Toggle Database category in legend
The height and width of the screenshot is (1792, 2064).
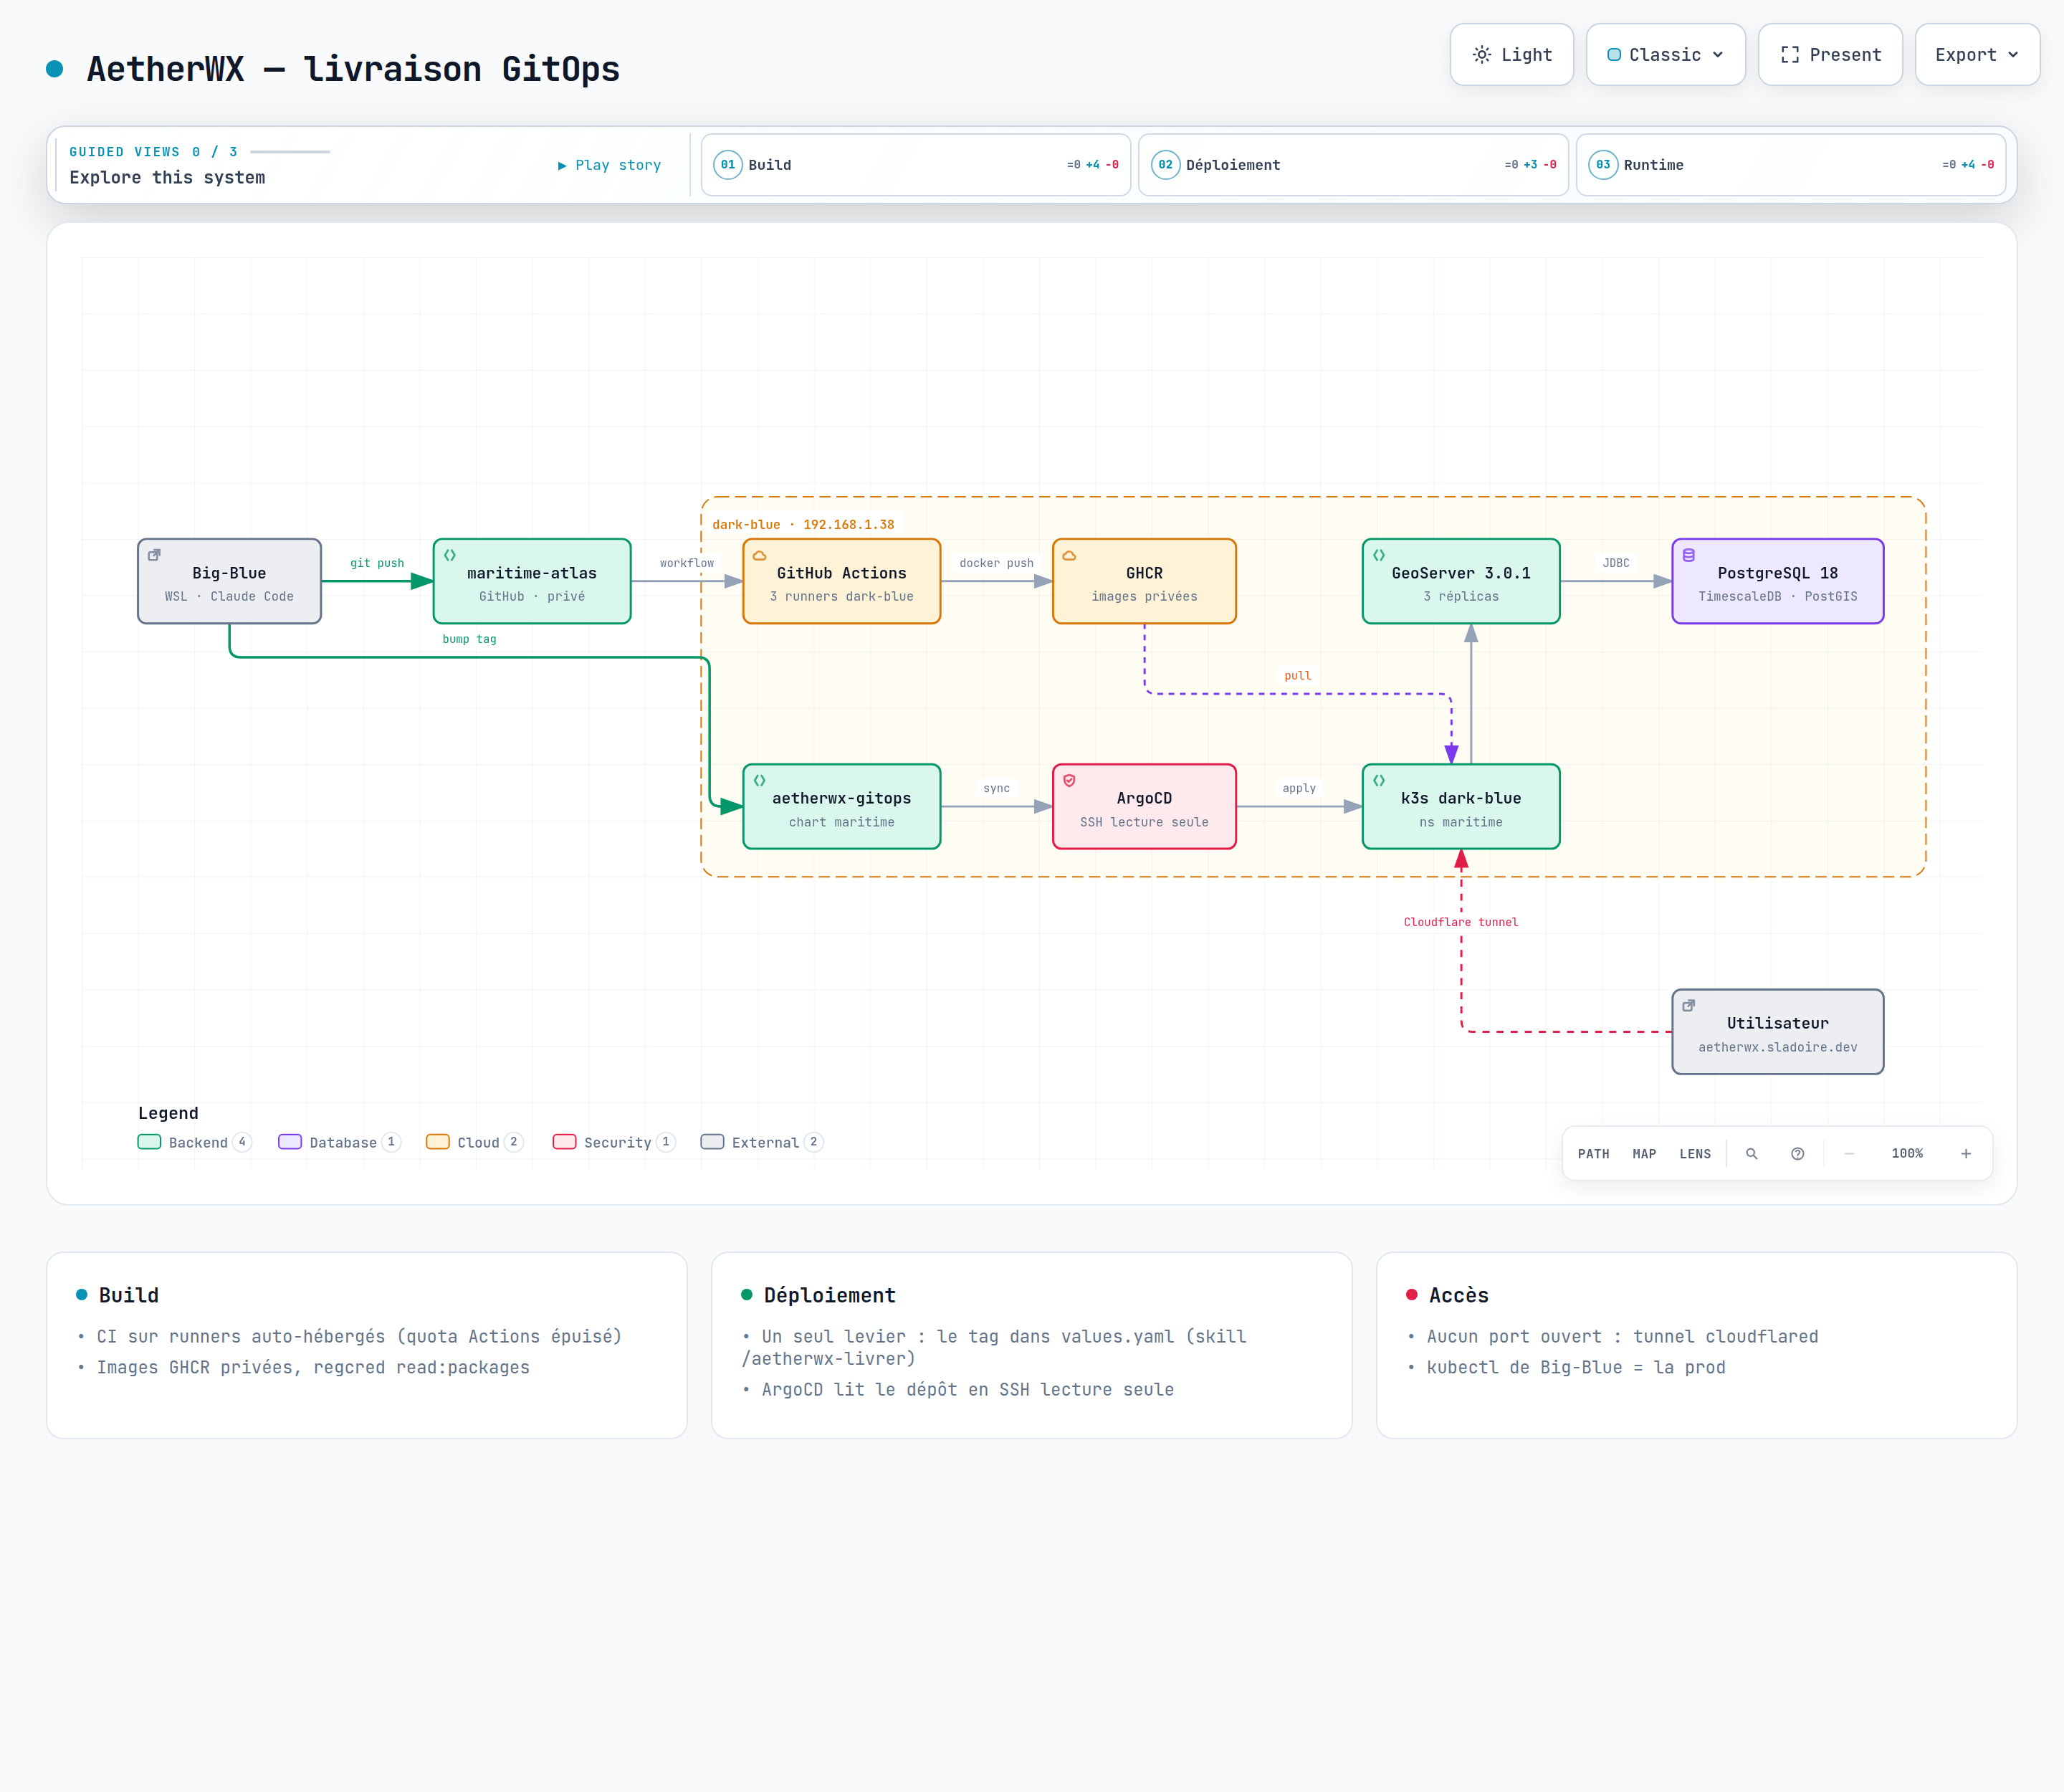tap(339, 1142)
